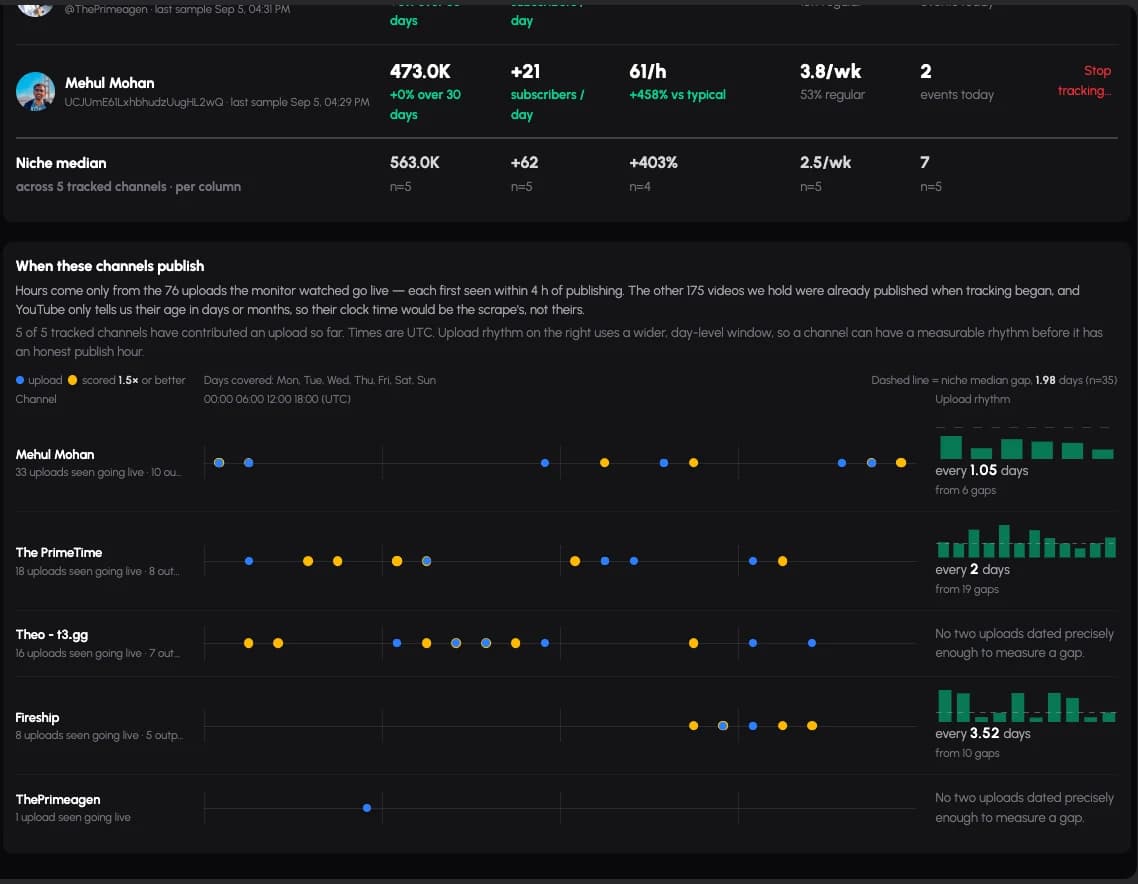Image resolution: width=1138 pixels, height=884 pixels.
Task: Click Theo - t3.gg no measurable gap message
Action: click(1024, 643)
